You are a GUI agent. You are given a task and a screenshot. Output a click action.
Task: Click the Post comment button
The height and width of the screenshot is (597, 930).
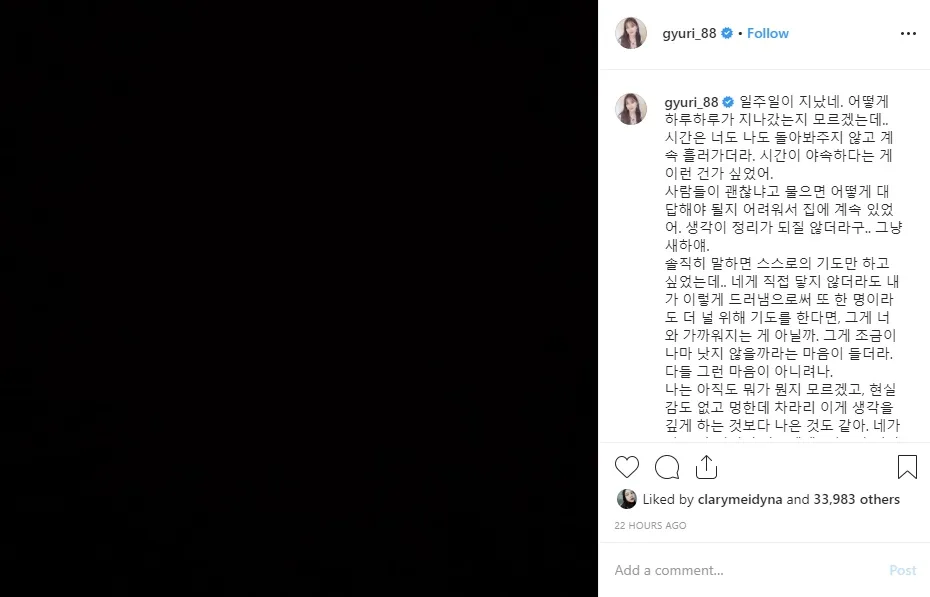tap(903, 570)
